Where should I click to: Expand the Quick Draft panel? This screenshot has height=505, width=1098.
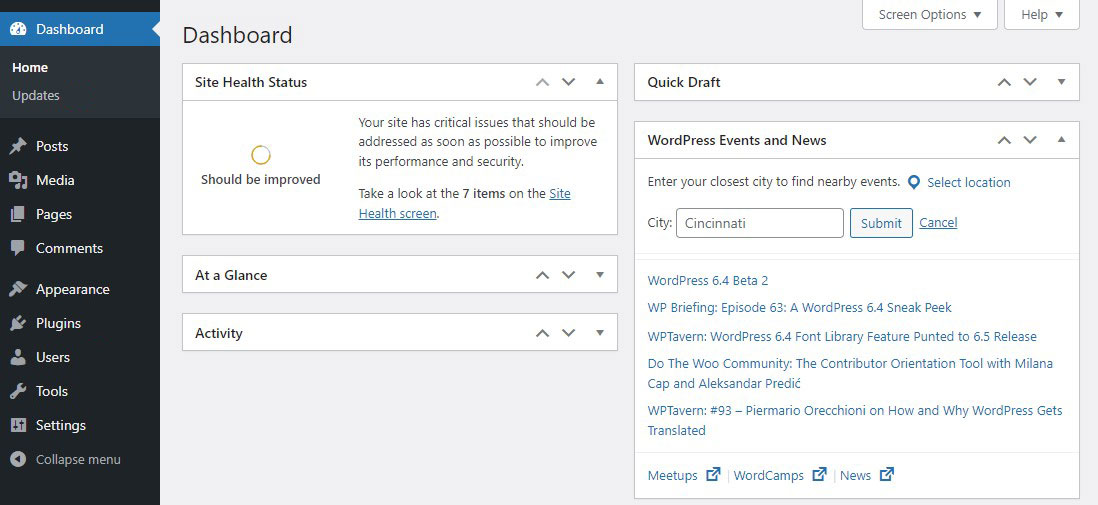tap(1062, 82)
